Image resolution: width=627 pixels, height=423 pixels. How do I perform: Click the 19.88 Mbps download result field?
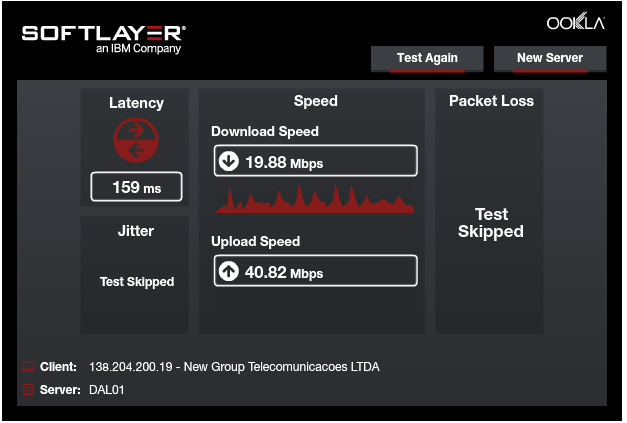(315, 161)
